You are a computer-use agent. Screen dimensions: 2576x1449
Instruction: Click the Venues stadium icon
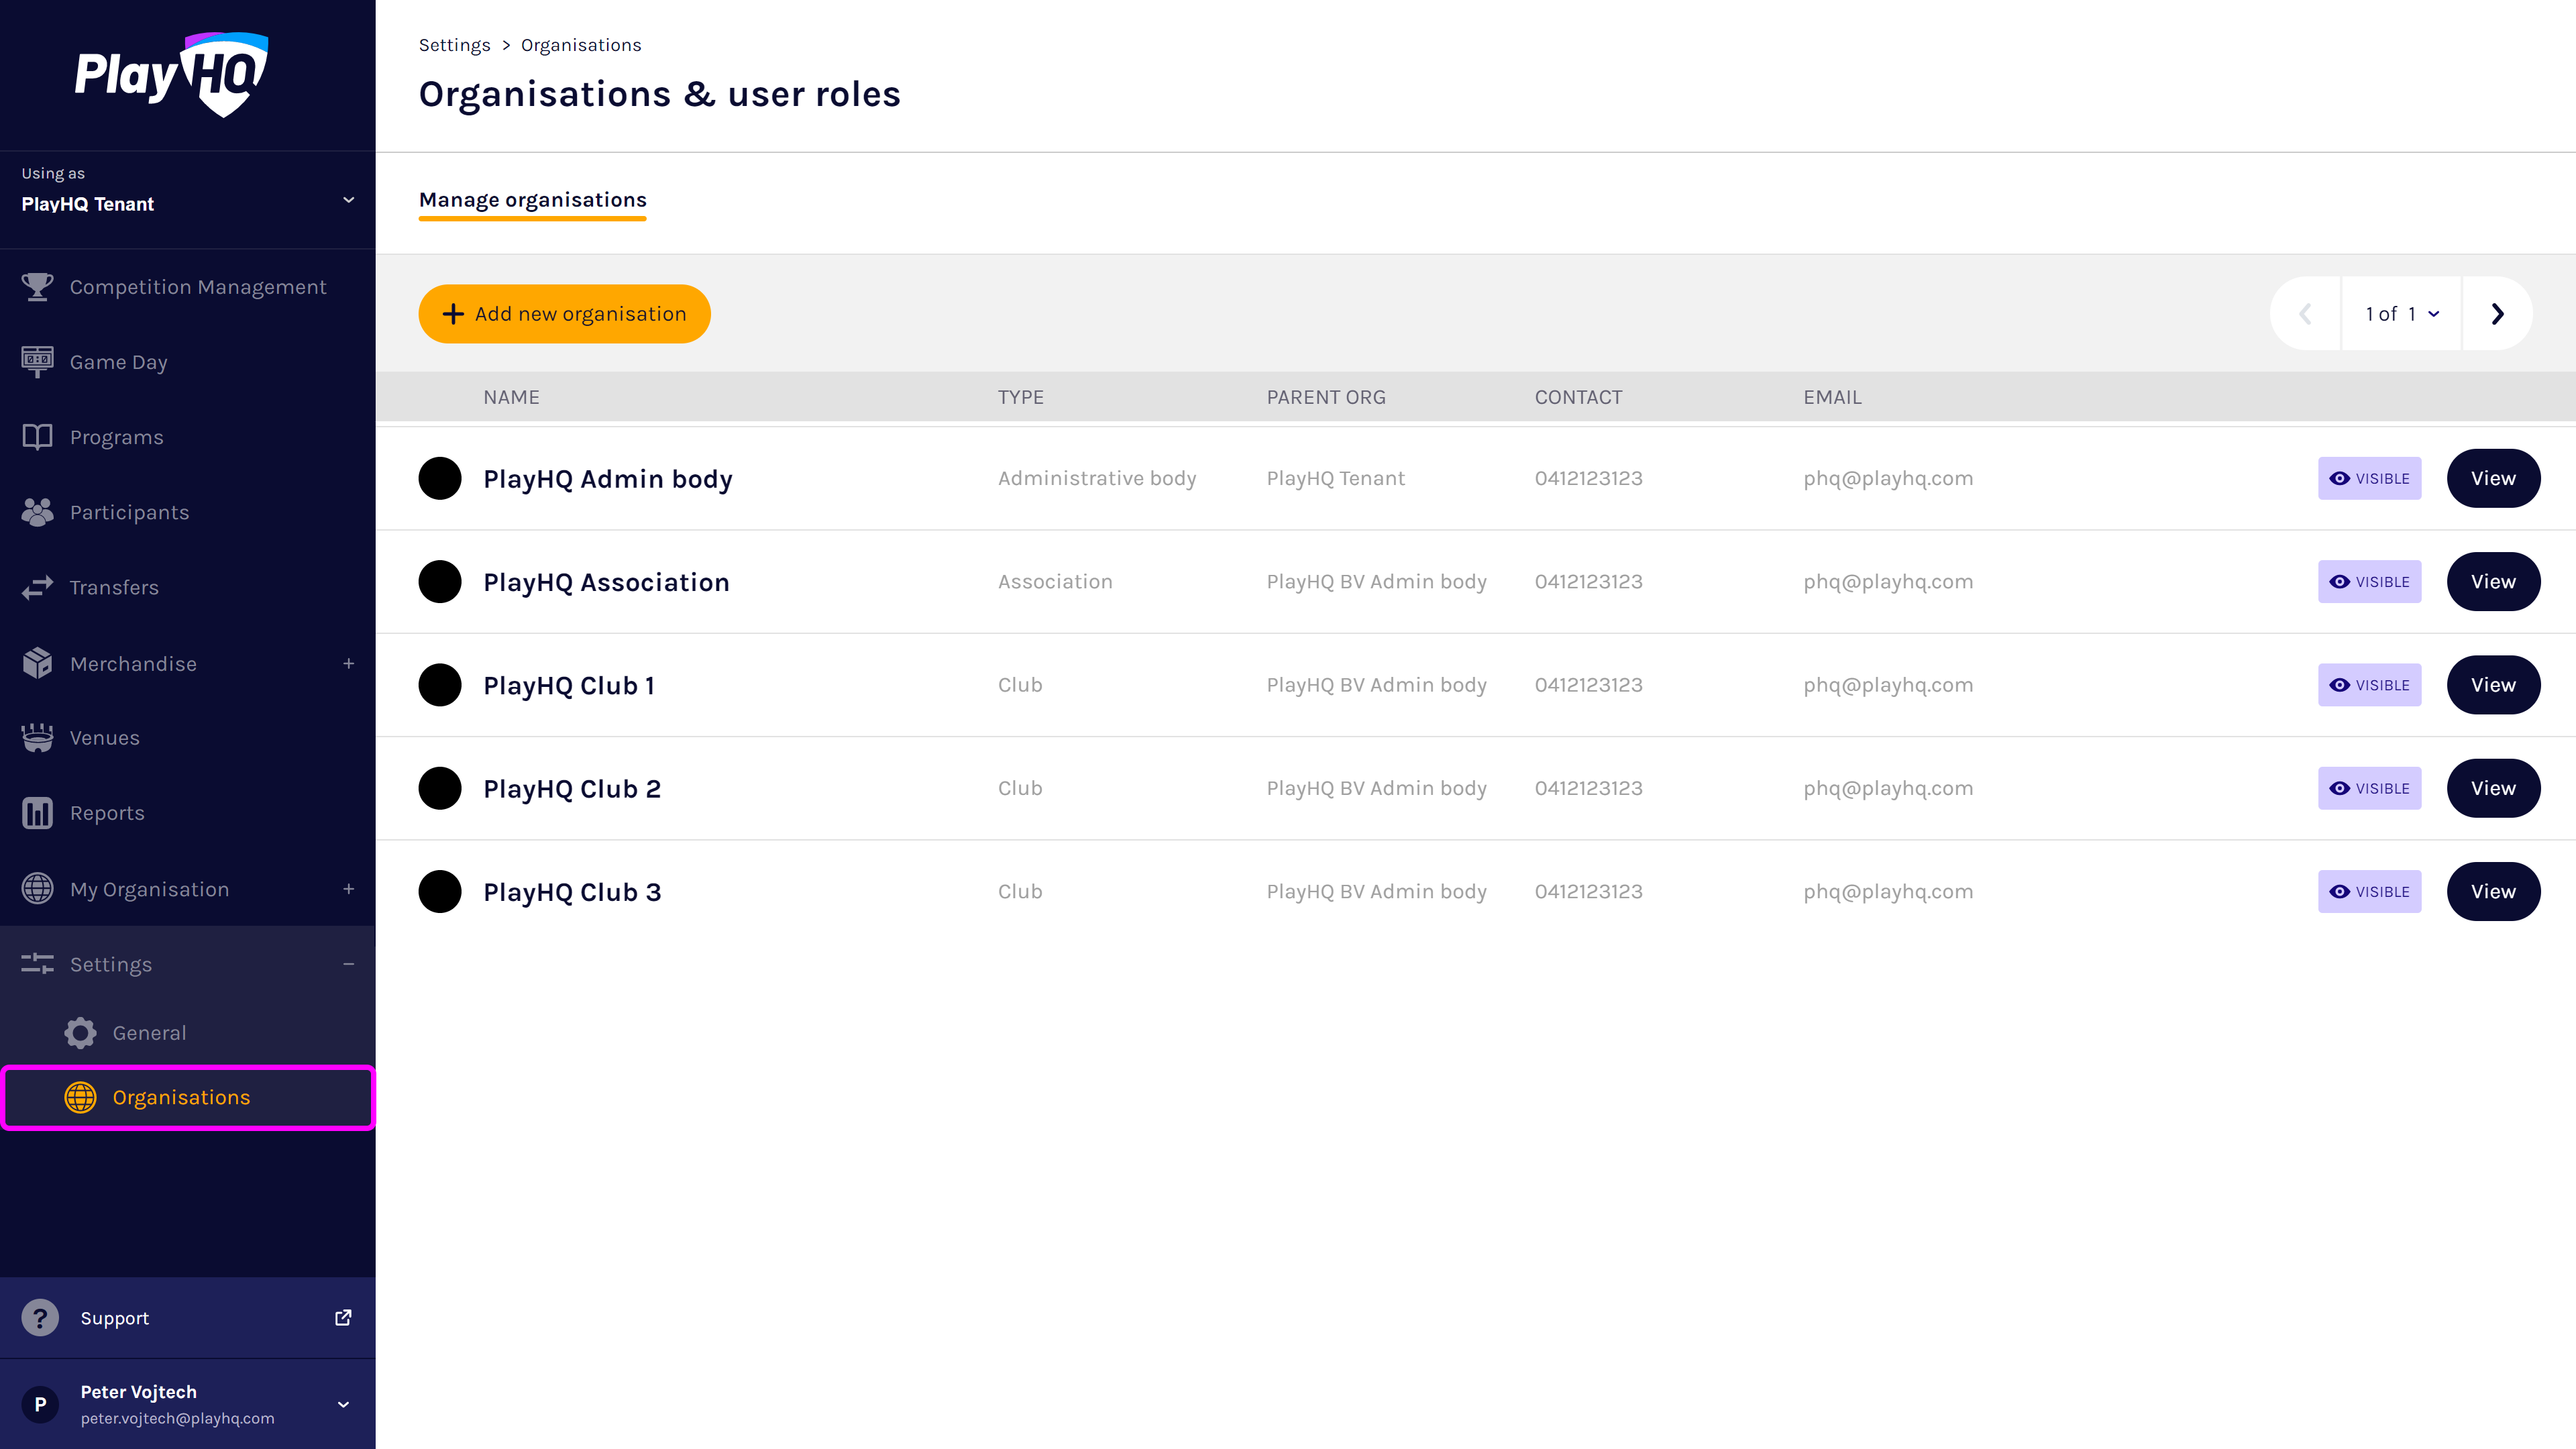[37, 738]
